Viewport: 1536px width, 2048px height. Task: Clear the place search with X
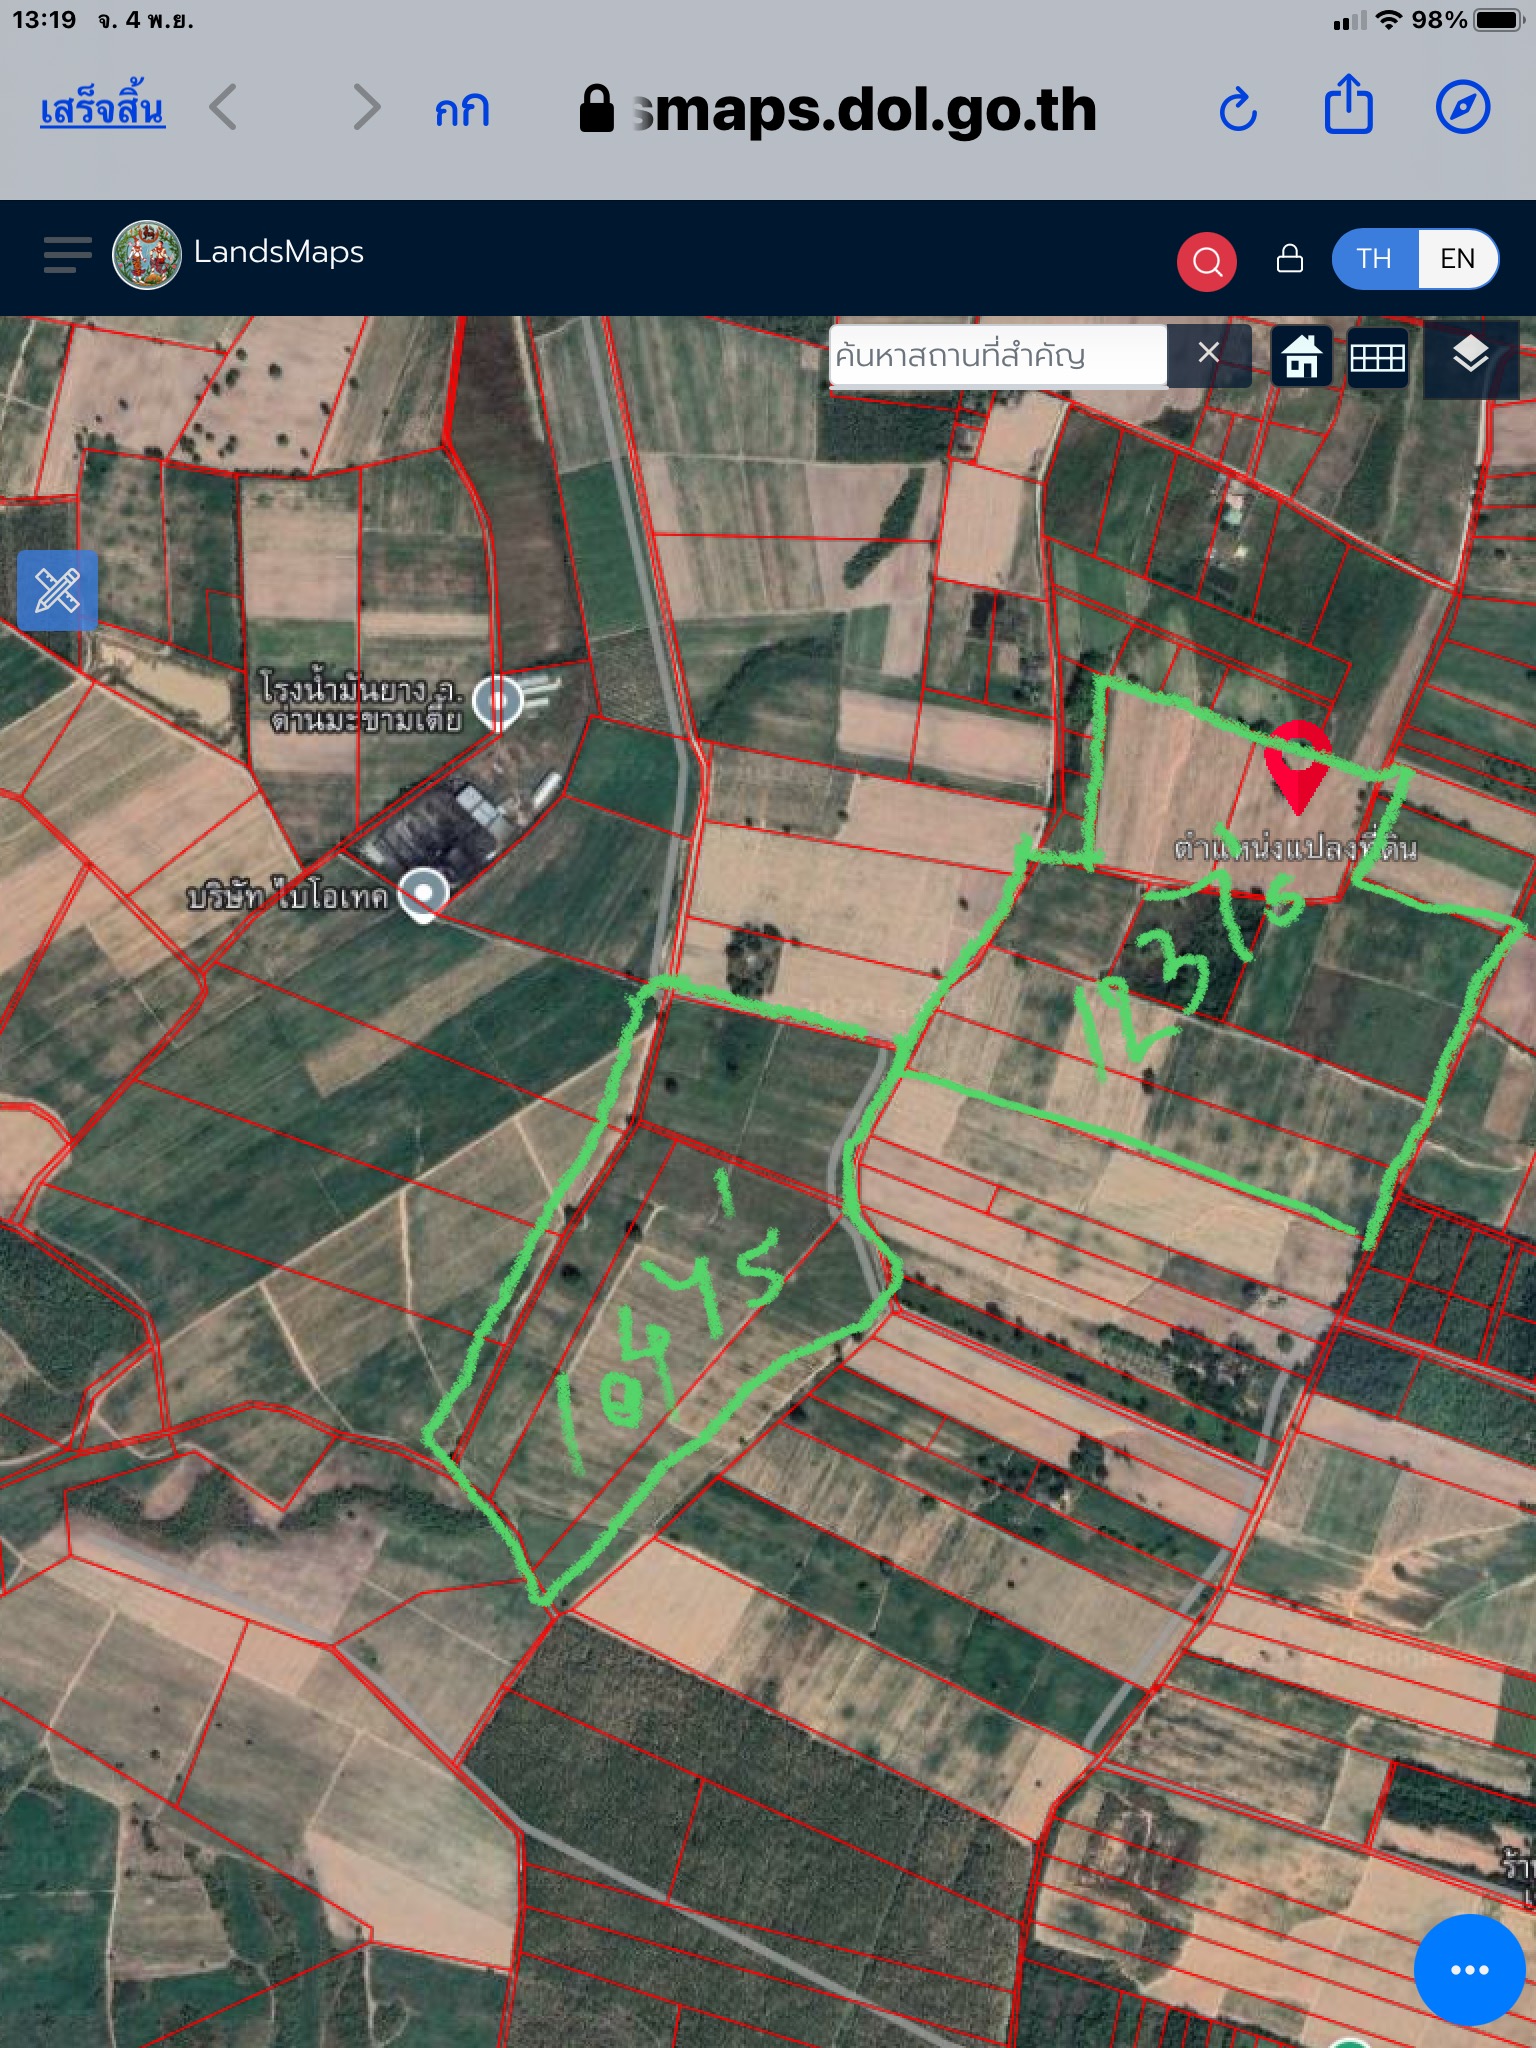(1208, 353)
